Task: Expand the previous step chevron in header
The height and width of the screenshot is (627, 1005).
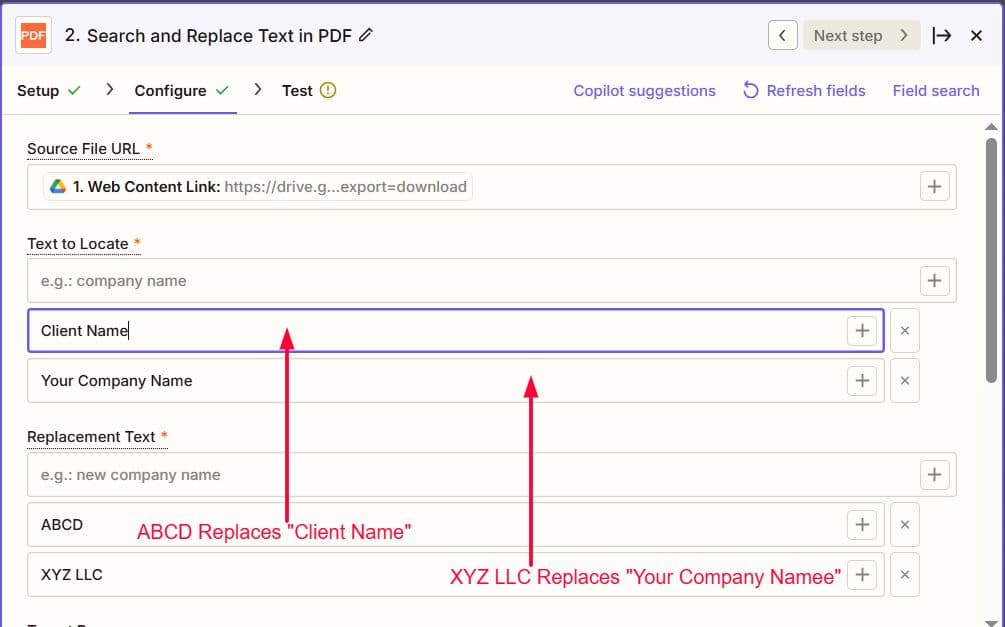Action: click(783, 35)
